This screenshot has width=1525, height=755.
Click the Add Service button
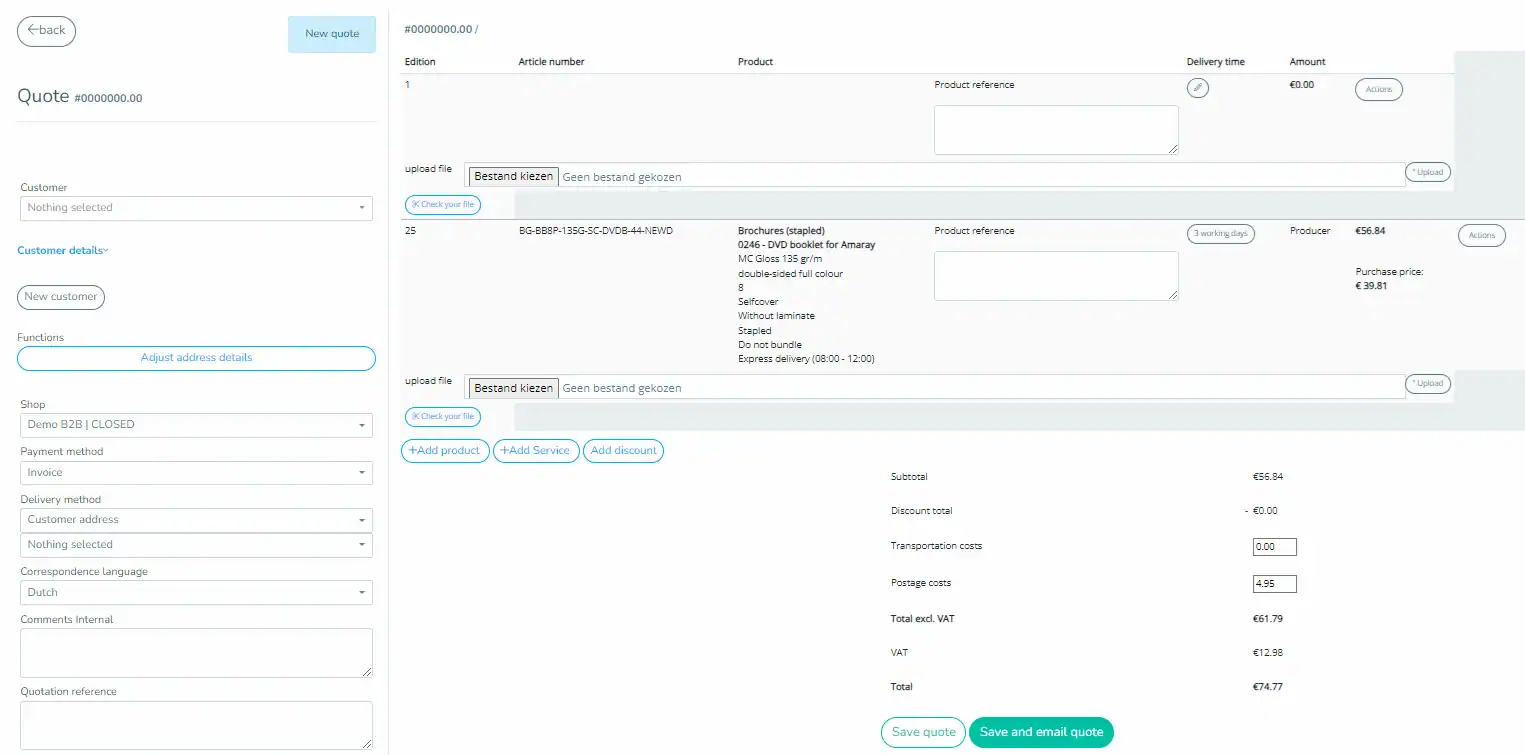point(536,451)
